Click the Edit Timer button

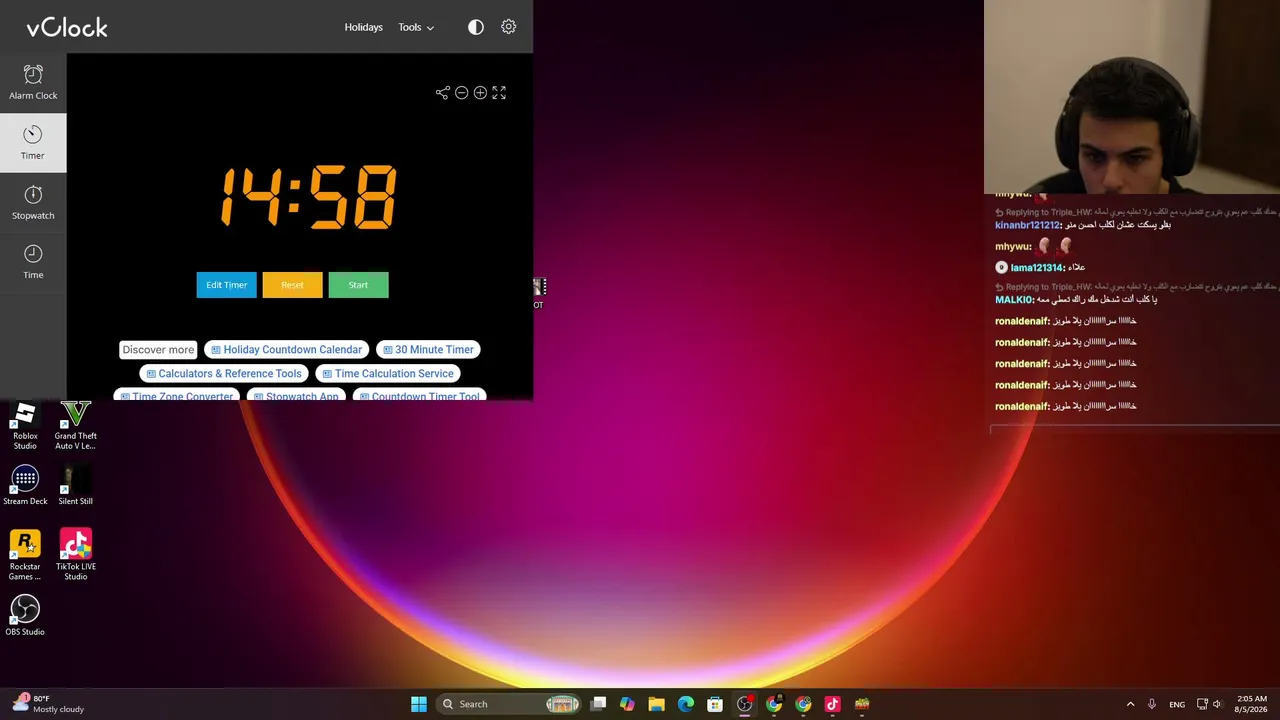coord(227,285)
